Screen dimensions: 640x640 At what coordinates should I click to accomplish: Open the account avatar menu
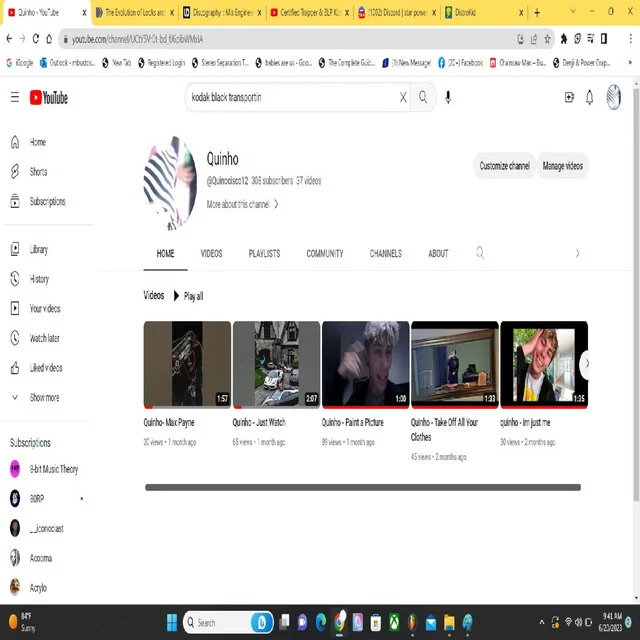pyautogui.click(x=613, y=97)
